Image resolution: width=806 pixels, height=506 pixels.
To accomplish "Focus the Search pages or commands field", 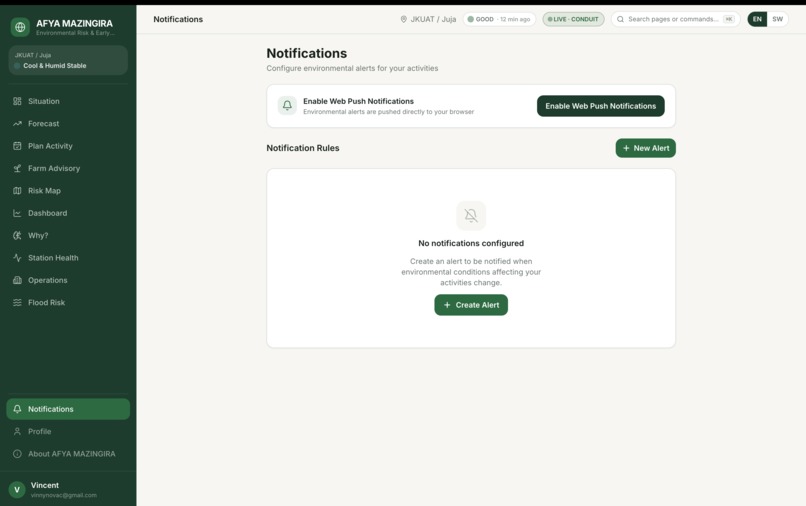I will (x=675, y=19).
